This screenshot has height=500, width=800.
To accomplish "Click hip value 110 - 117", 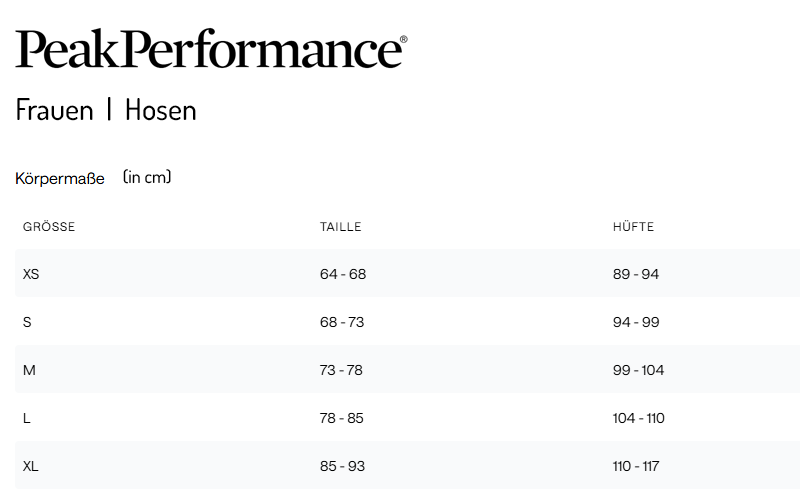I will tap(636, 466).
